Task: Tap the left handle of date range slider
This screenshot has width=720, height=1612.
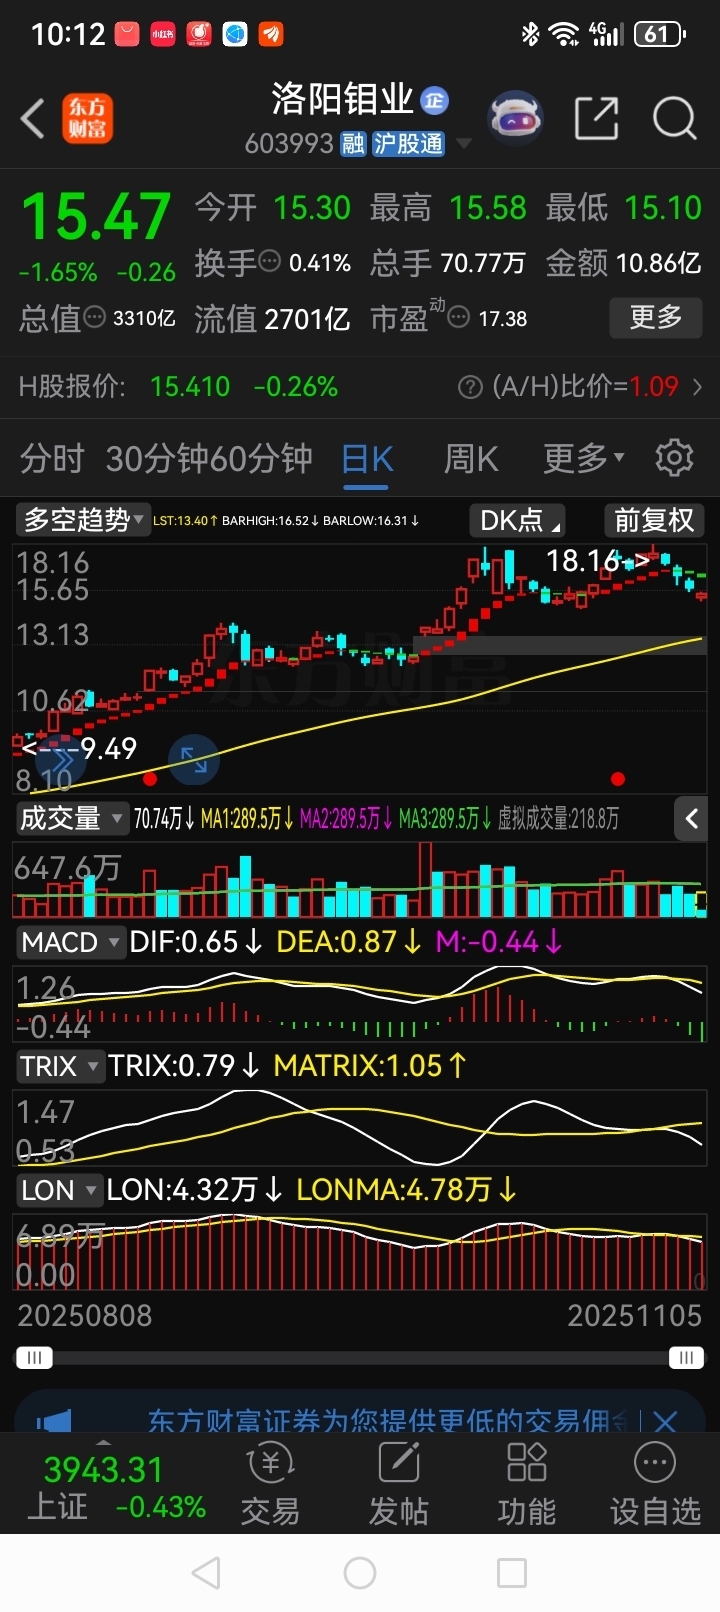Action: click(34, 1357)
